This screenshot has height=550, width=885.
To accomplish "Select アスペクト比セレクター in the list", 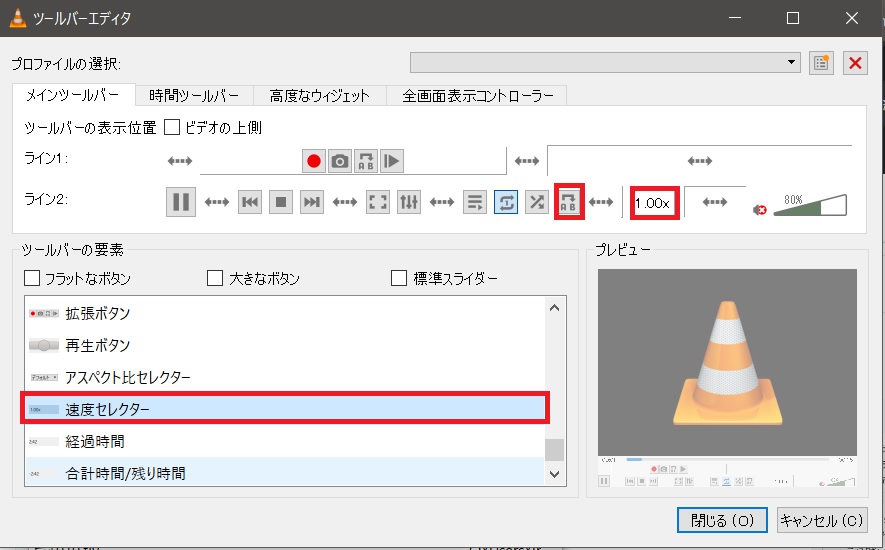I will (285, 377).
